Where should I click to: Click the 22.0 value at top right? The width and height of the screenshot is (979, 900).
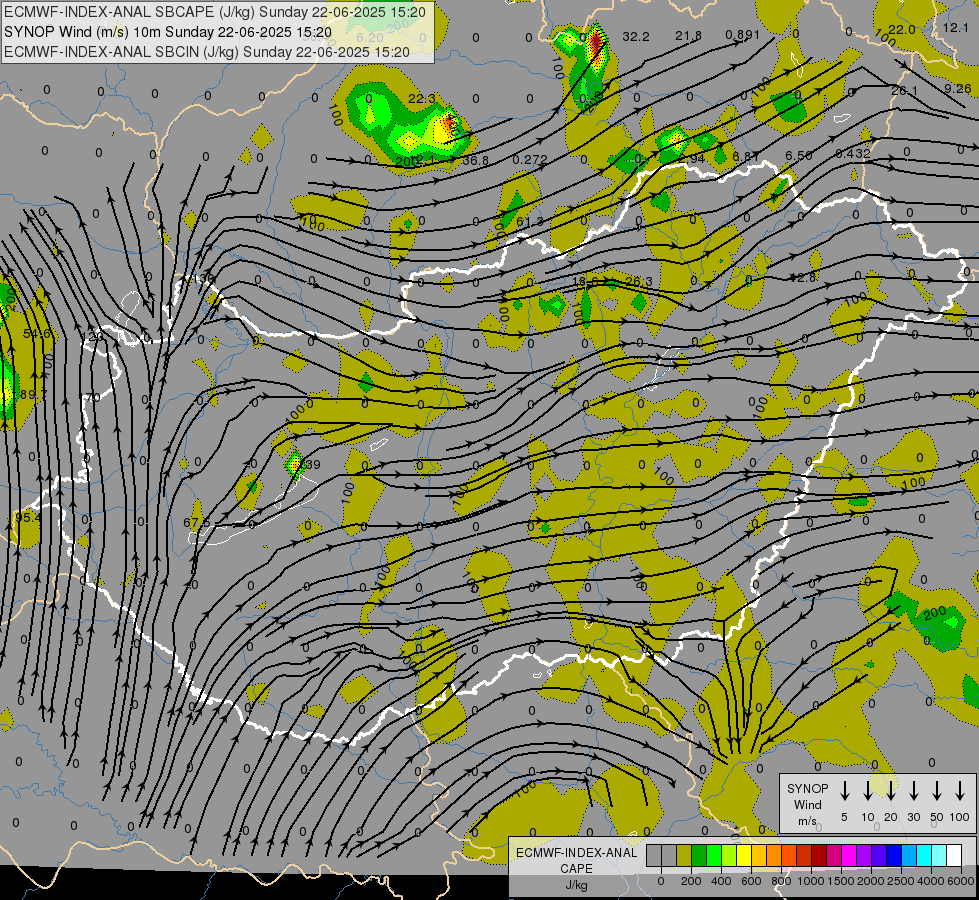click(902, 29)
